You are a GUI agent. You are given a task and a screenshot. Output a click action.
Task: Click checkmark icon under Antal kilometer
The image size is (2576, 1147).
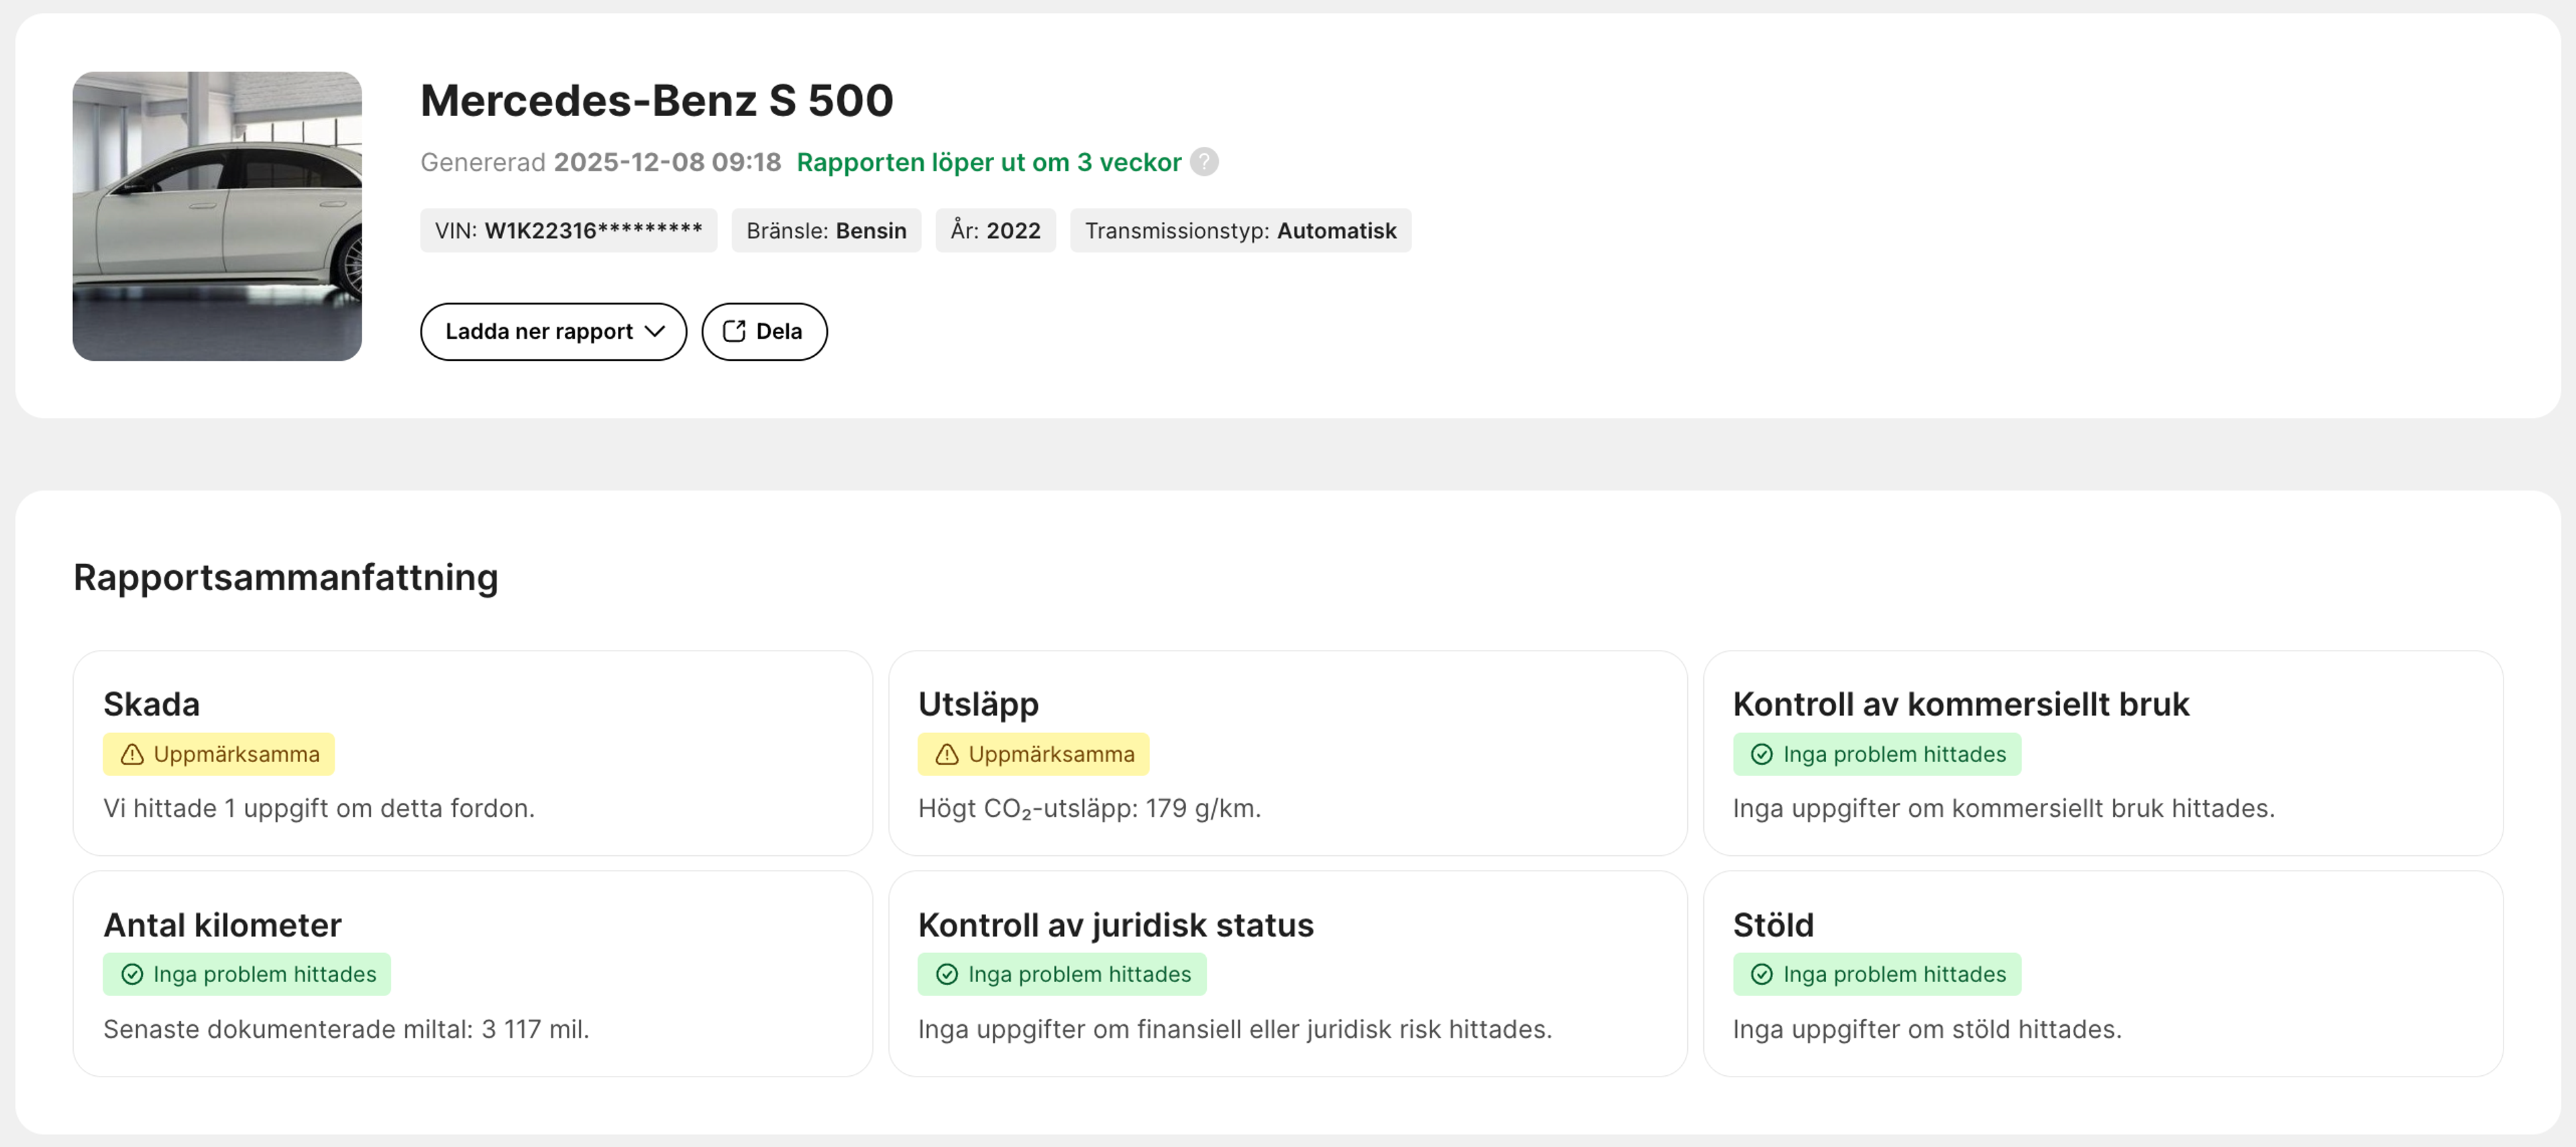click(x=132, y=974)
